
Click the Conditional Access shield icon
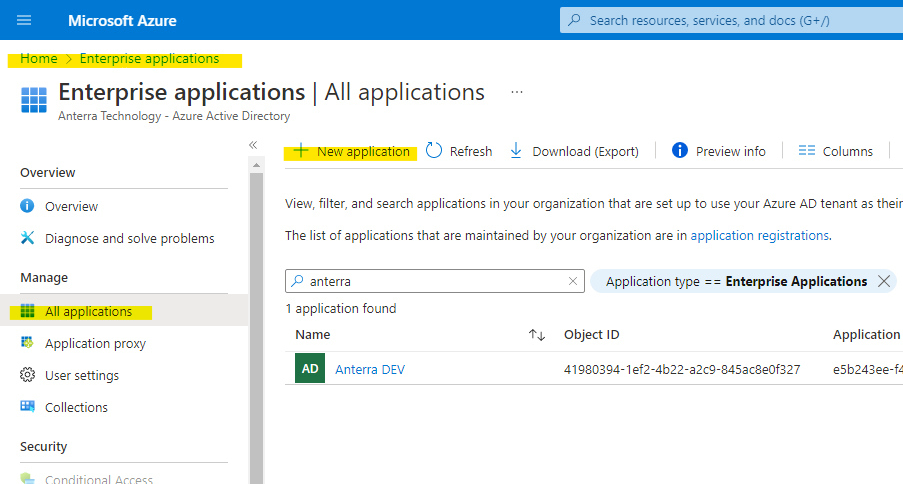27,478
